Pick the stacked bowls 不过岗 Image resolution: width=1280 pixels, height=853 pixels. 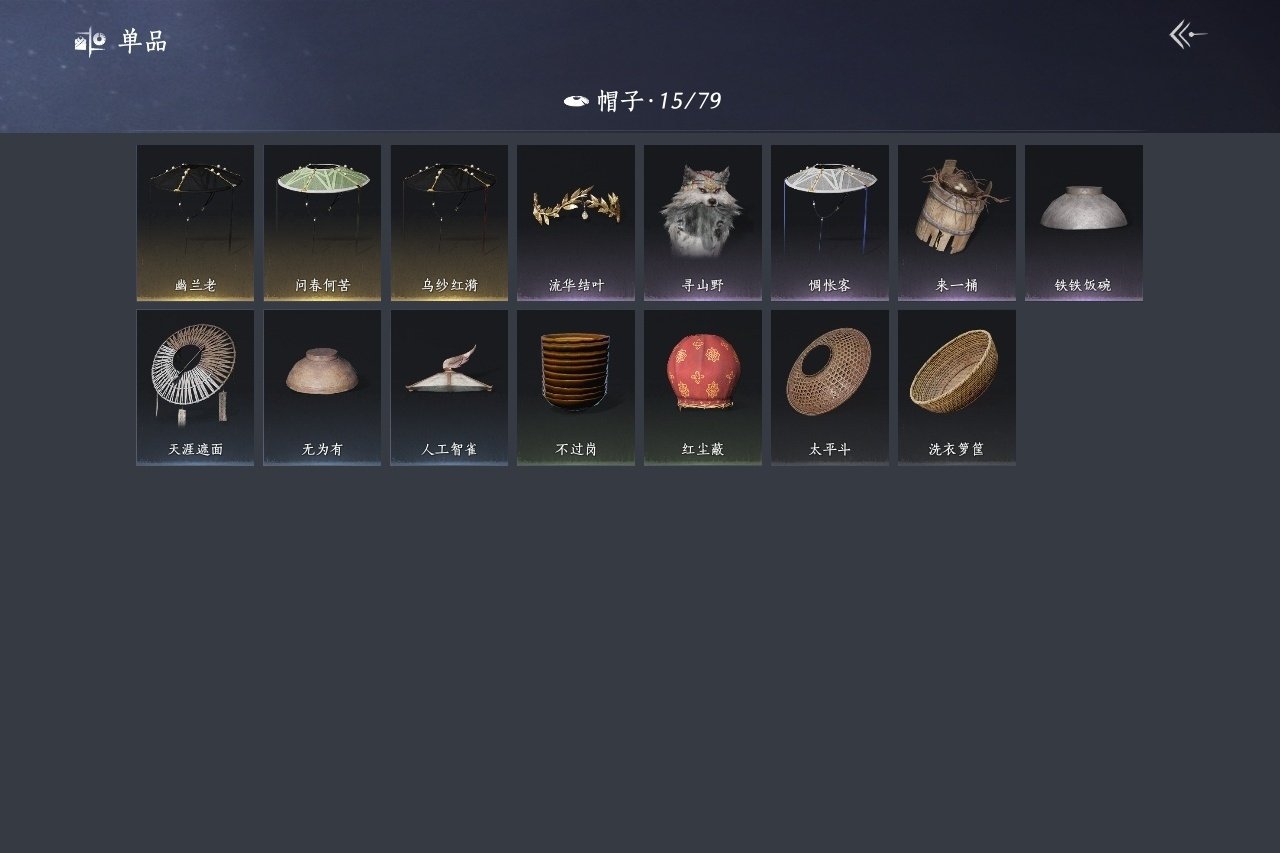click(576, 387)
